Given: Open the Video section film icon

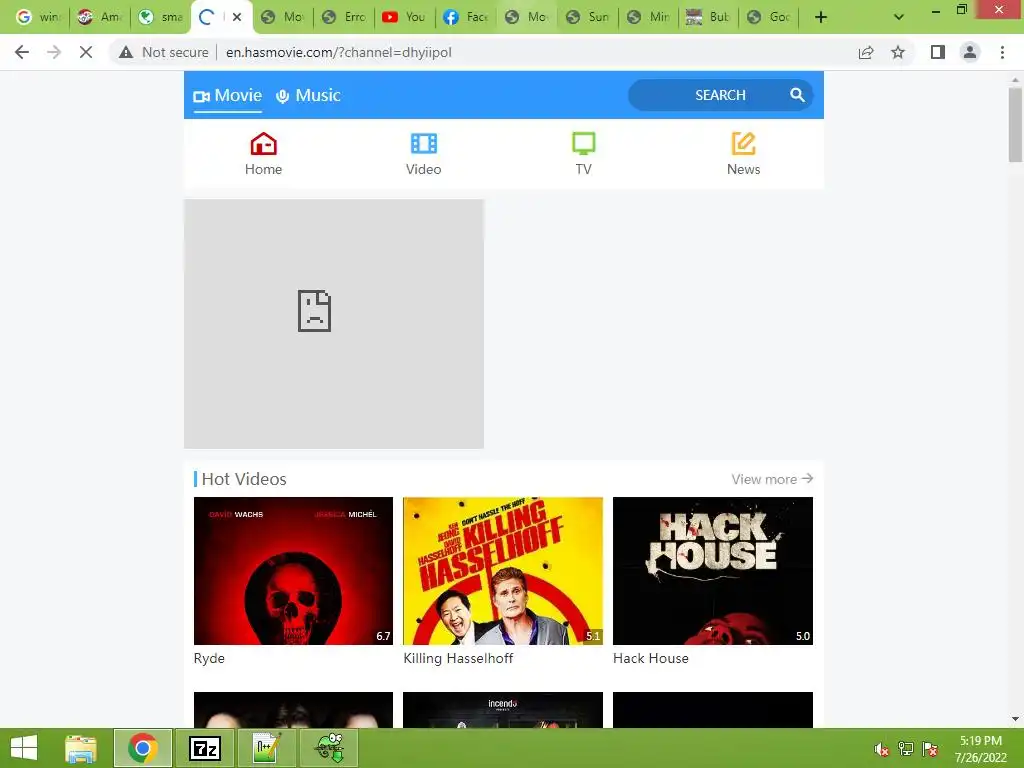Looking at the screenshot, I should pos(423,144).
